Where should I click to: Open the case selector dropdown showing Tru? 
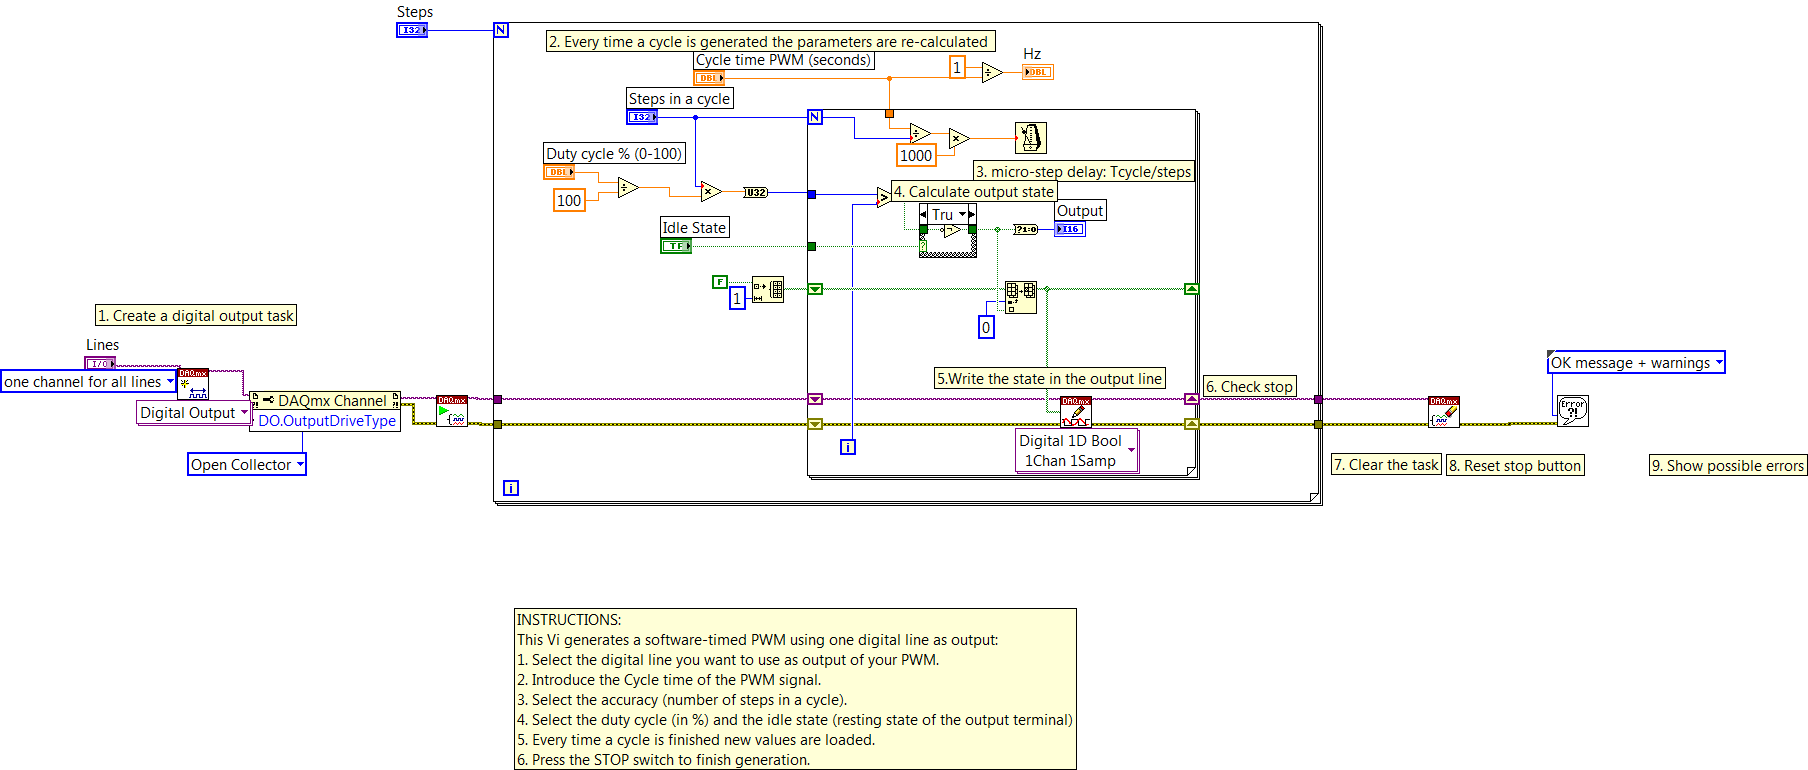[x=962, y=214]
